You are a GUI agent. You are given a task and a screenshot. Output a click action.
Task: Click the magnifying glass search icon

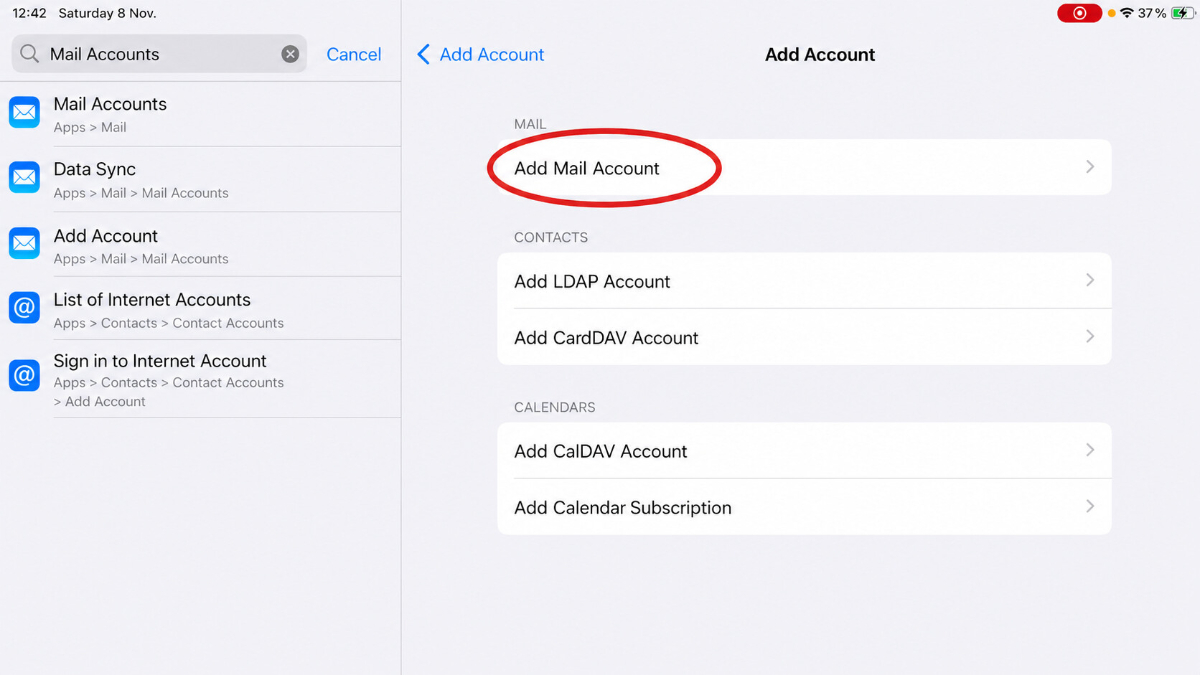[x=30, y=54]
